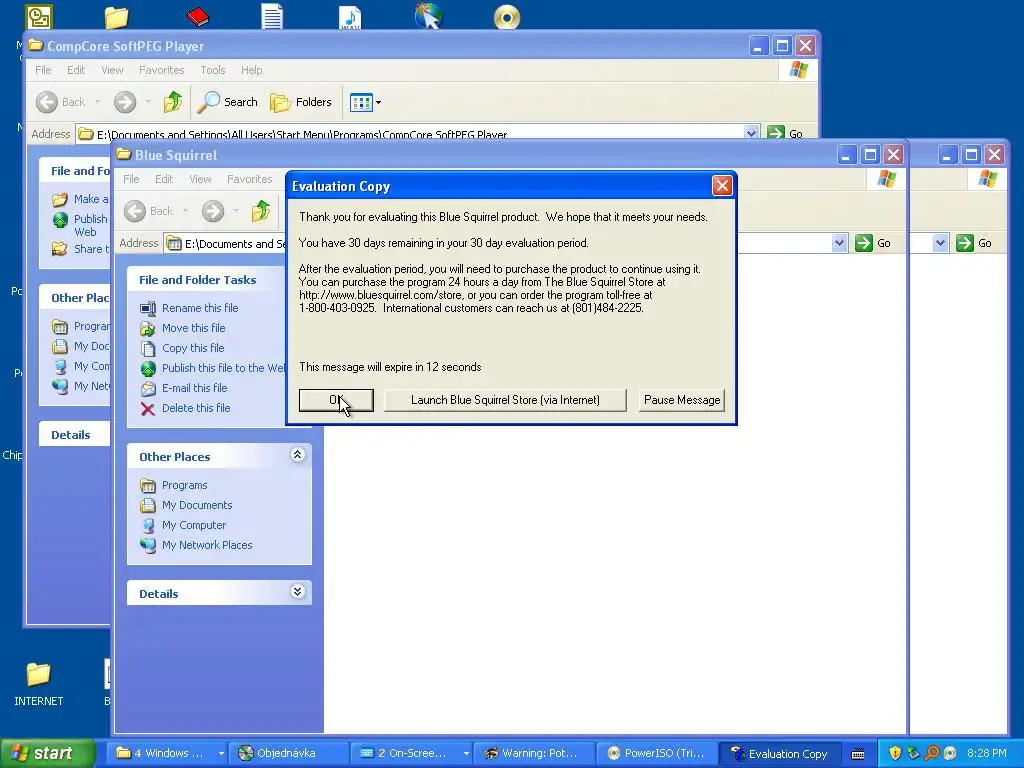Open address dropdown in rightmost background window
This screenshot has width=1024, height=768.
pos(940,243)
